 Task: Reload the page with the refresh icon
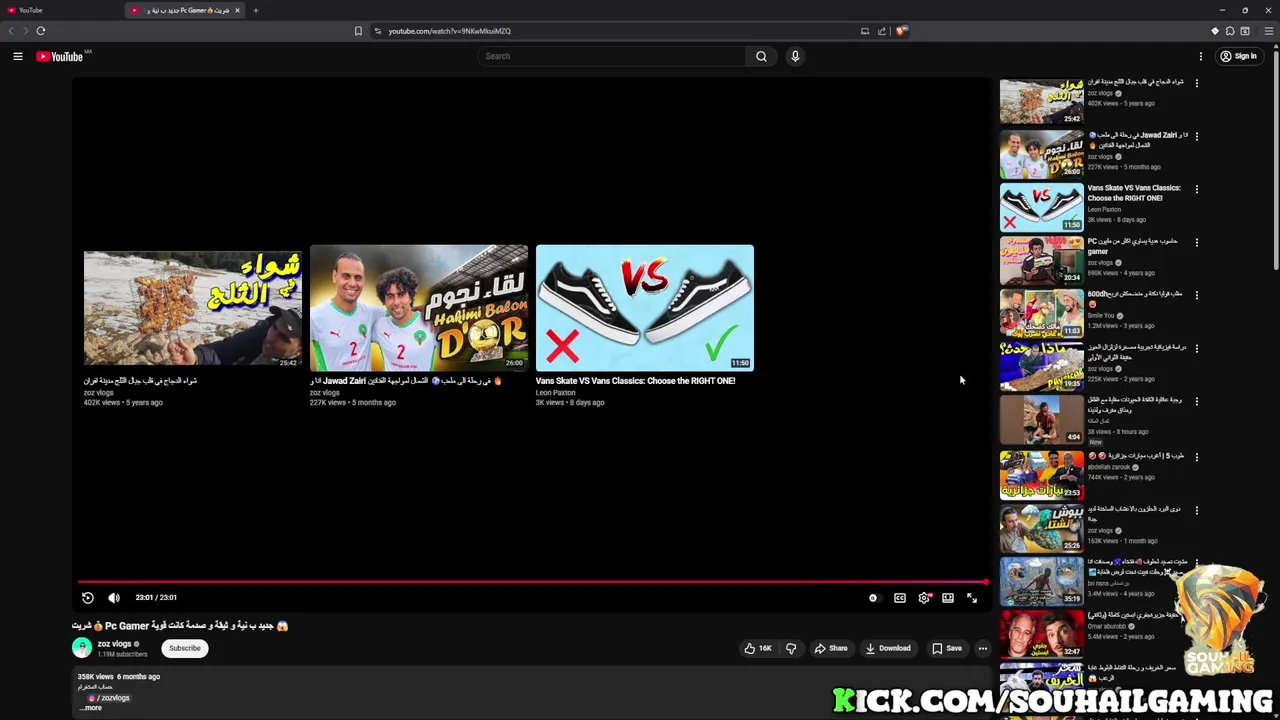click(x=41, y=31)
